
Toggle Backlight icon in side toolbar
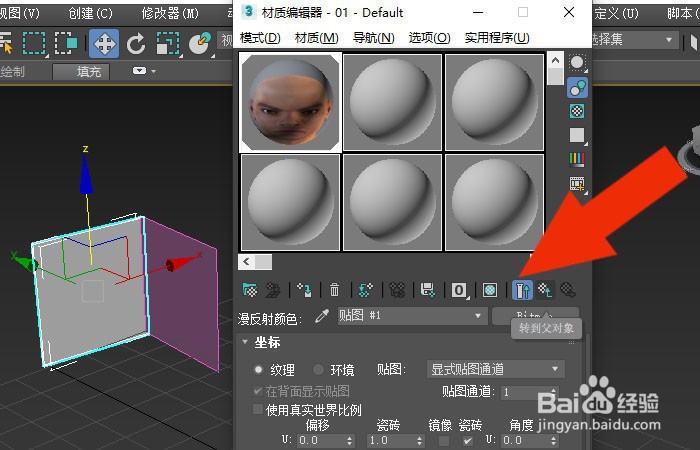[577, 88]
